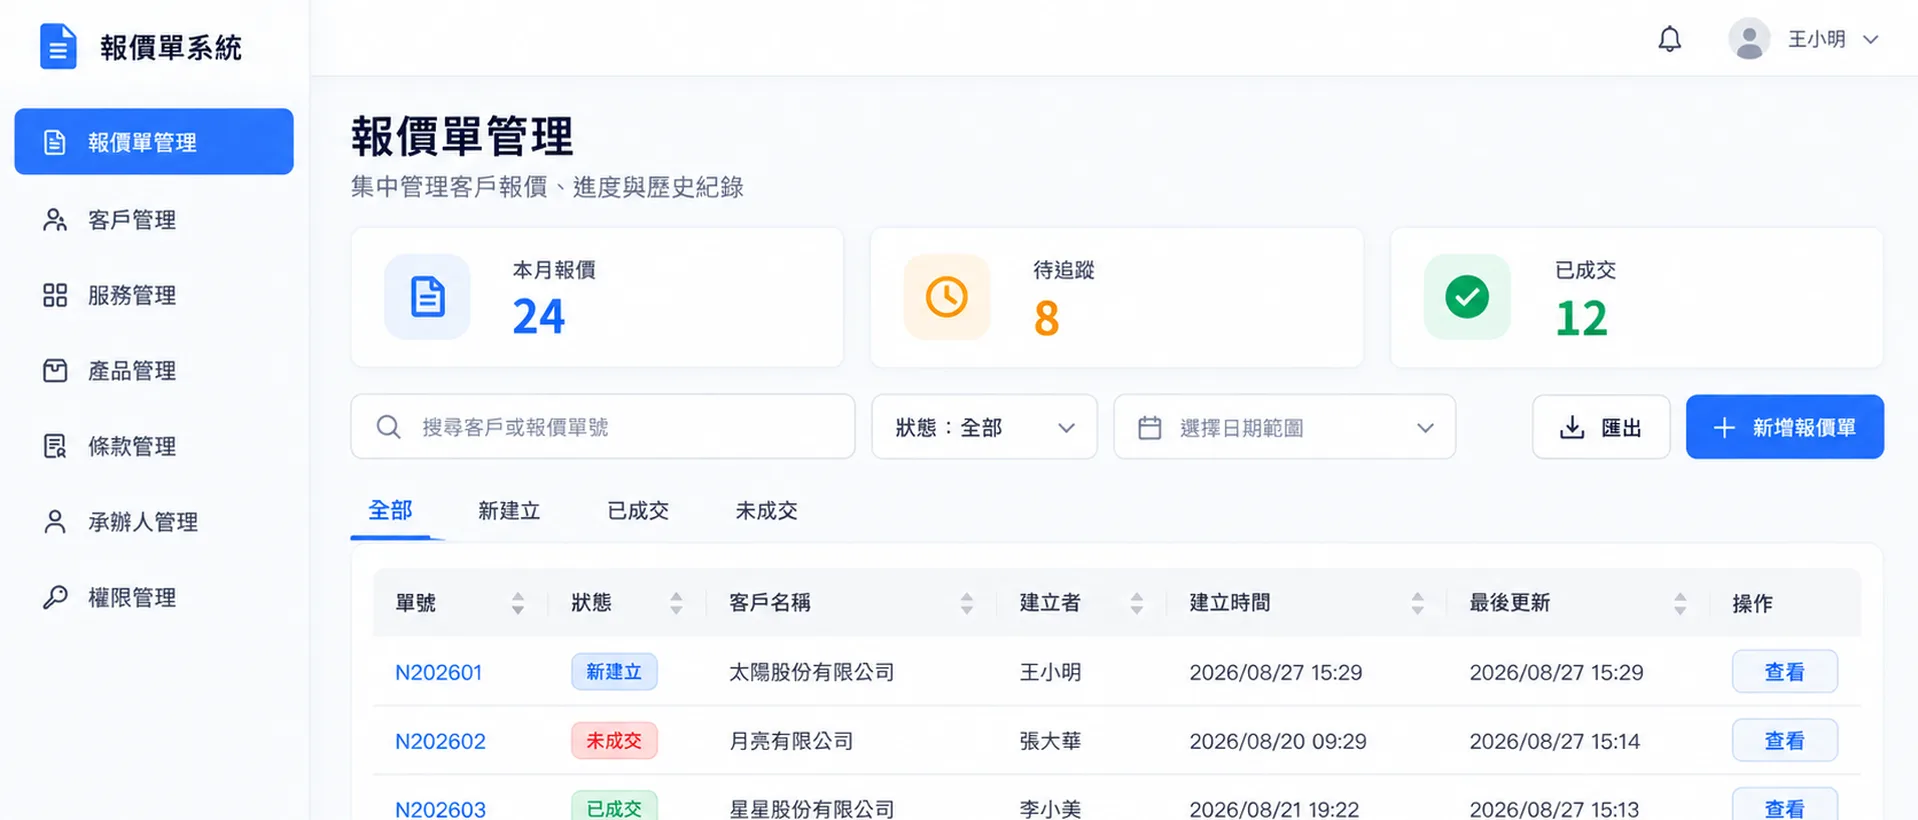The width and height of the screenshot is (1918, 820).
Task: Sort by 狀態 column arrows
Action: point(676,603)
